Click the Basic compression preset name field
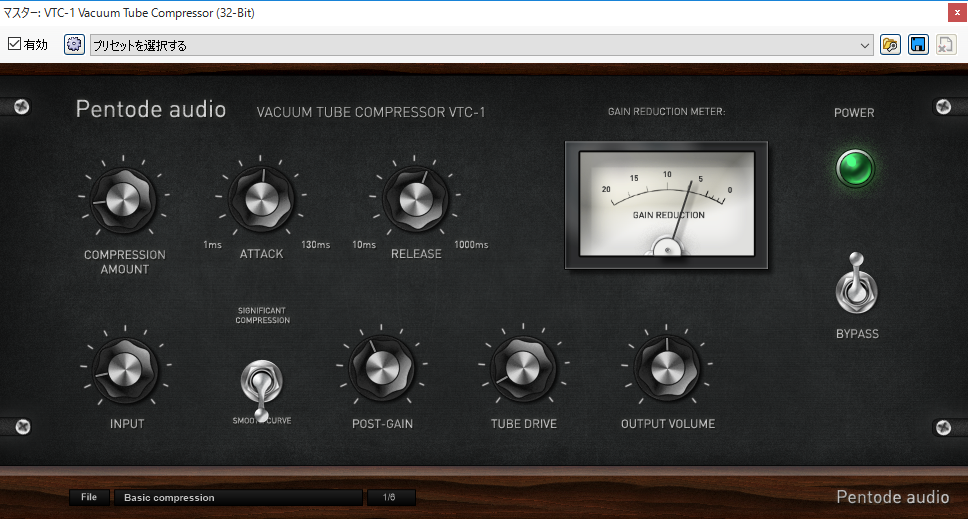This screenshot has width=968, height=519. [238, 497]
